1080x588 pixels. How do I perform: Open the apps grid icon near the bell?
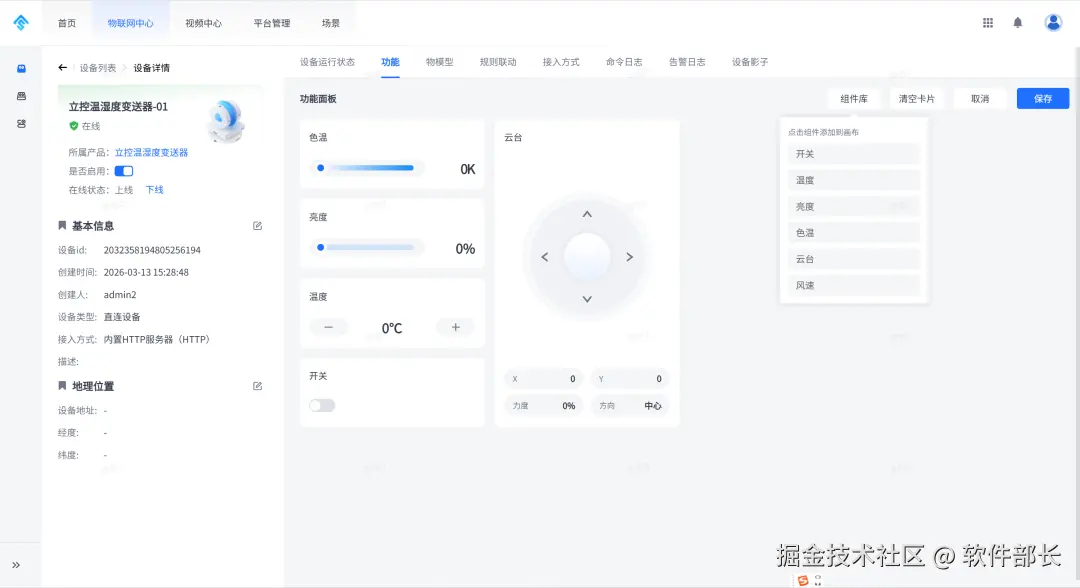click(x=988, y=21)
